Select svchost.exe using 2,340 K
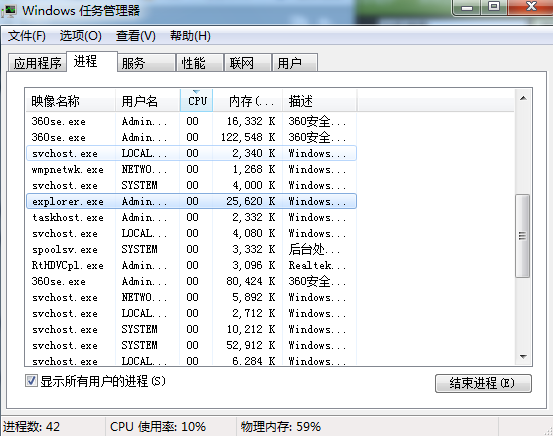This screenshot has height=436, width=553. (x=192, y=153)
